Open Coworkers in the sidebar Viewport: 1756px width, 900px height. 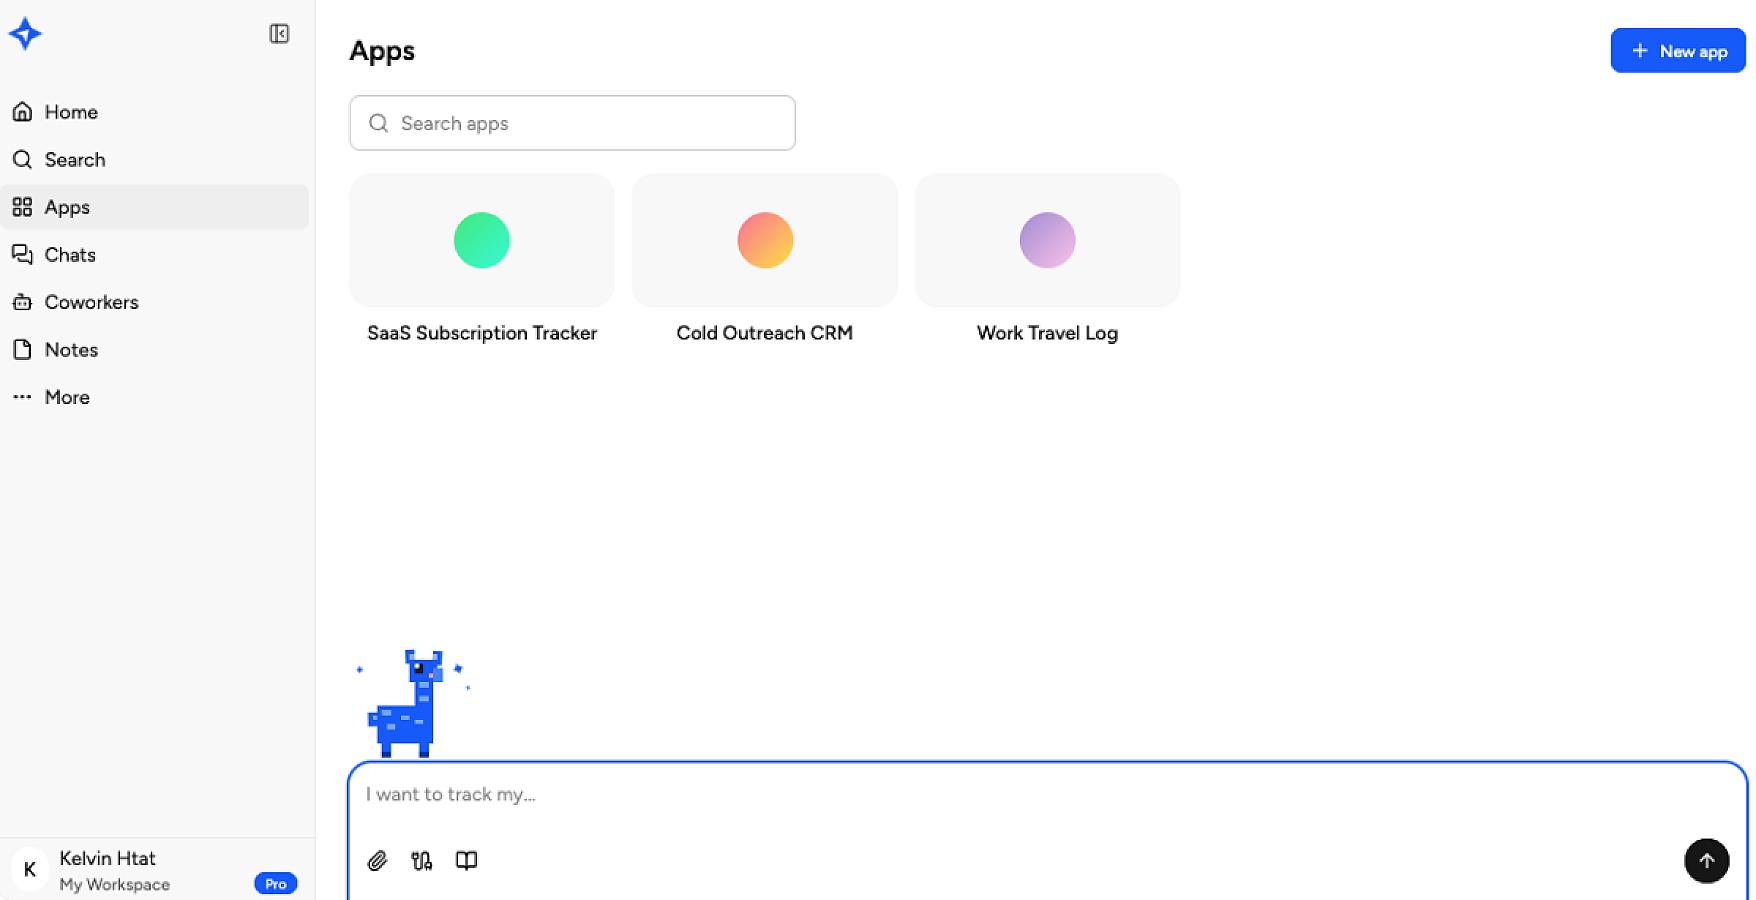point(155,302)
